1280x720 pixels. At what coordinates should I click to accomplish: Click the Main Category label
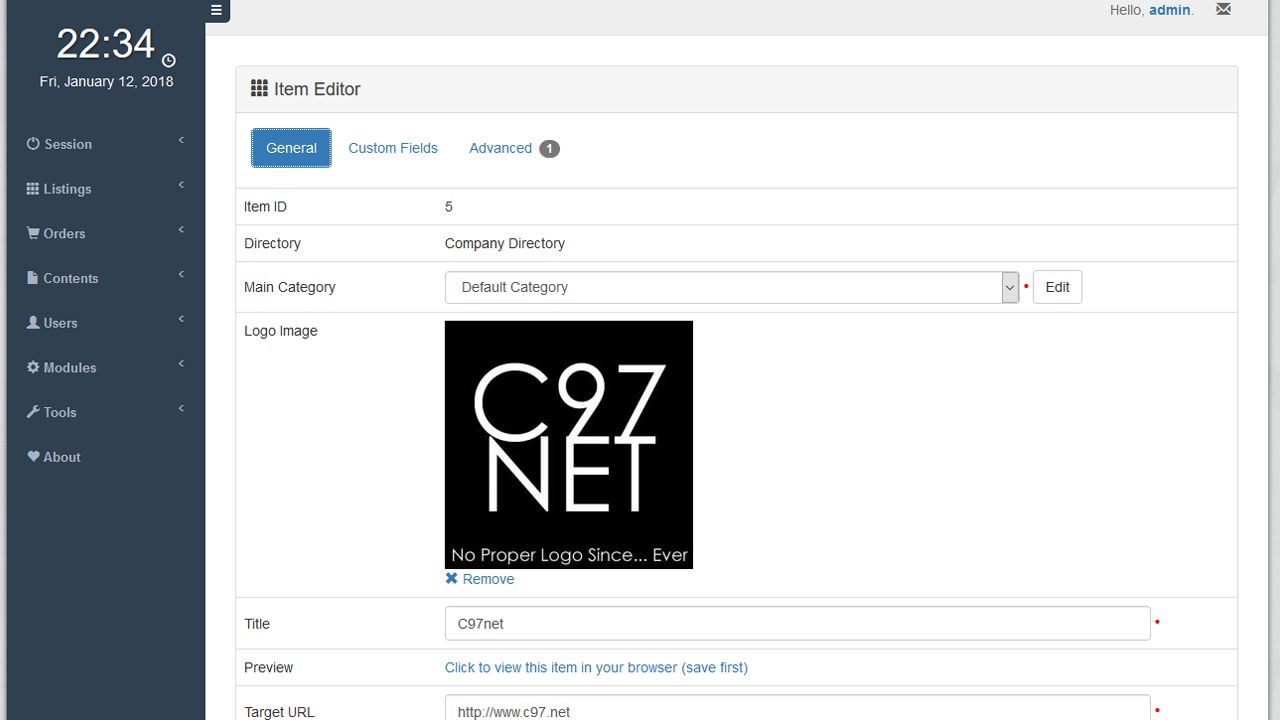290,287
